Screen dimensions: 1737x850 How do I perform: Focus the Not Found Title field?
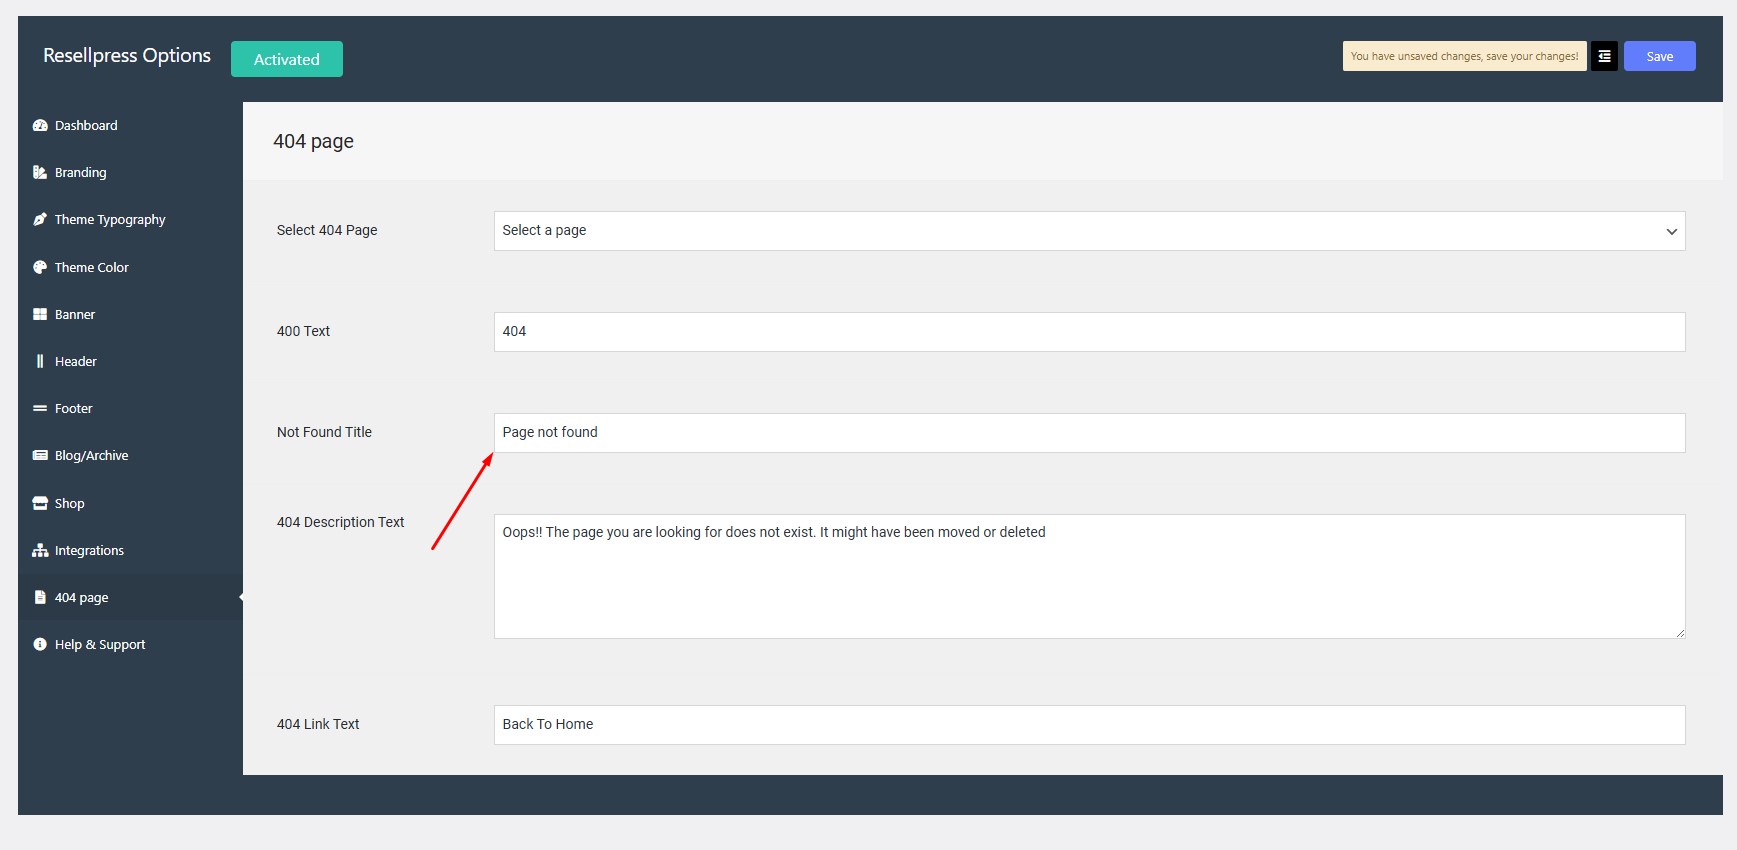[1088, 433]
